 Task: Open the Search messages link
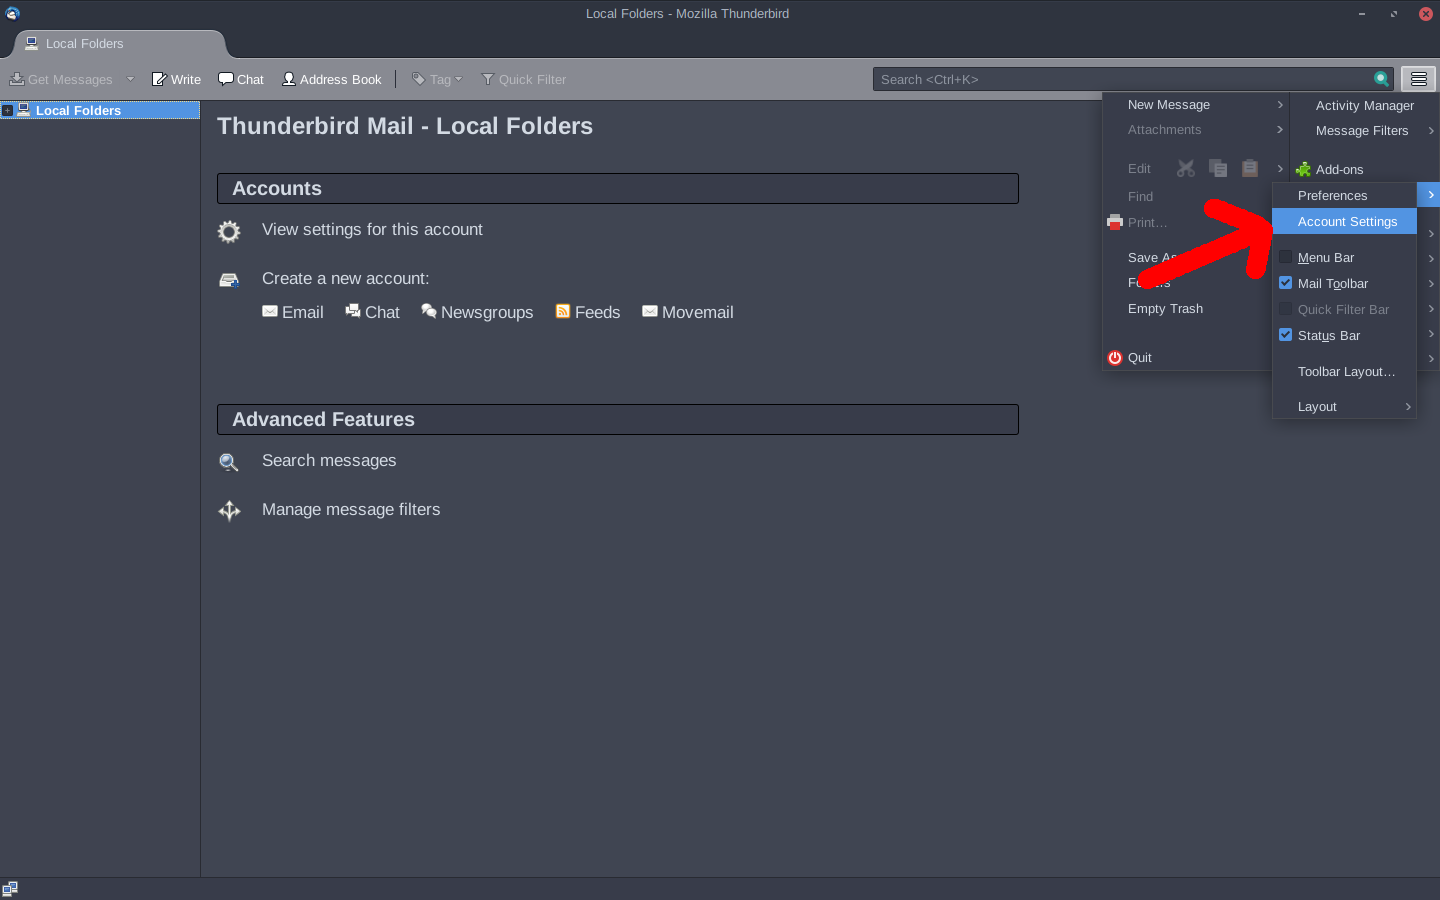(x=329, y=461)
